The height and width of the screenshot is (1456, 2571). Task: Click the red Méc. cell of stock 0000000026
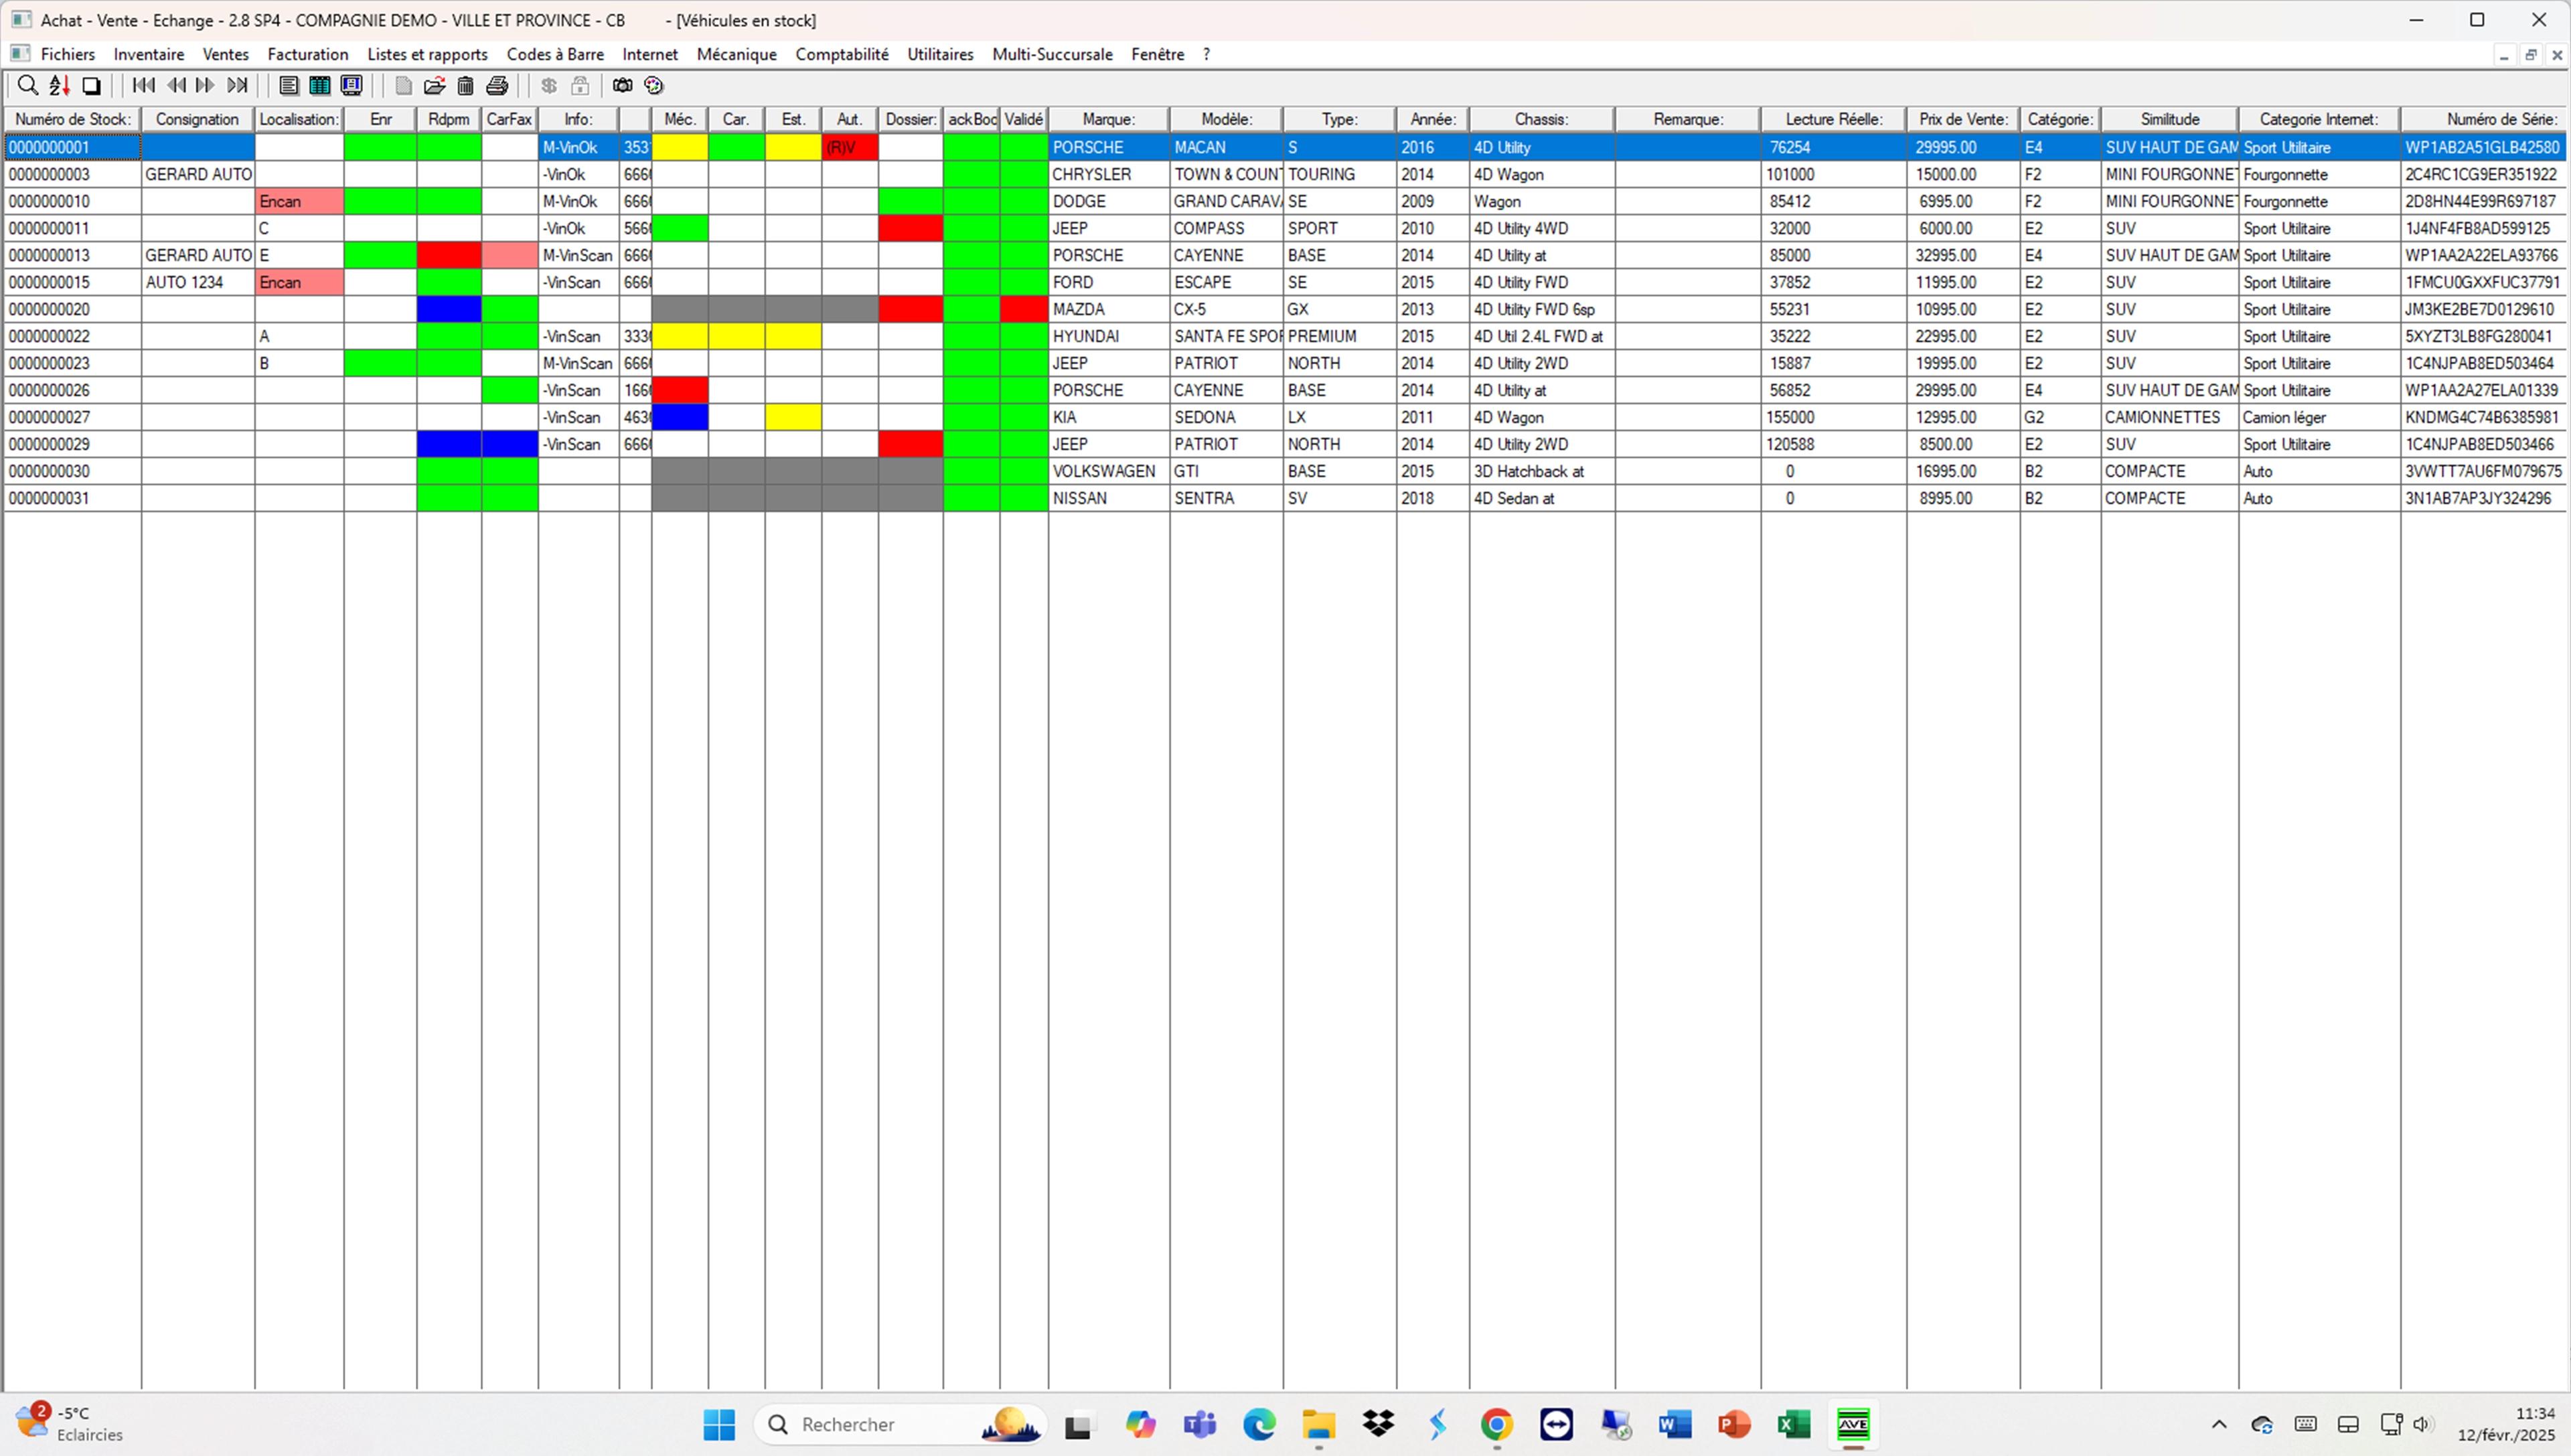click(x=680, y=390)
